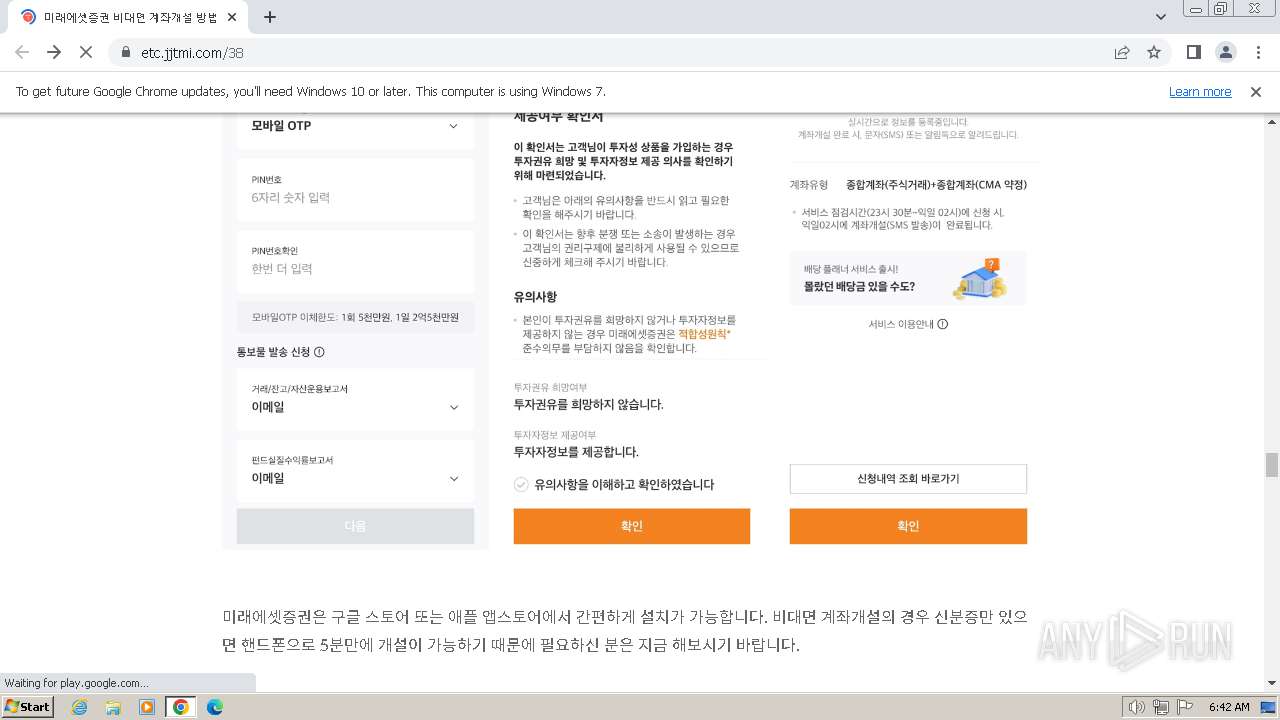The height and width of the screenshot is (720, 1280).
Task: Click the PIN번호확인 한번 더 입력 field
Action: [x=355, y=260]
